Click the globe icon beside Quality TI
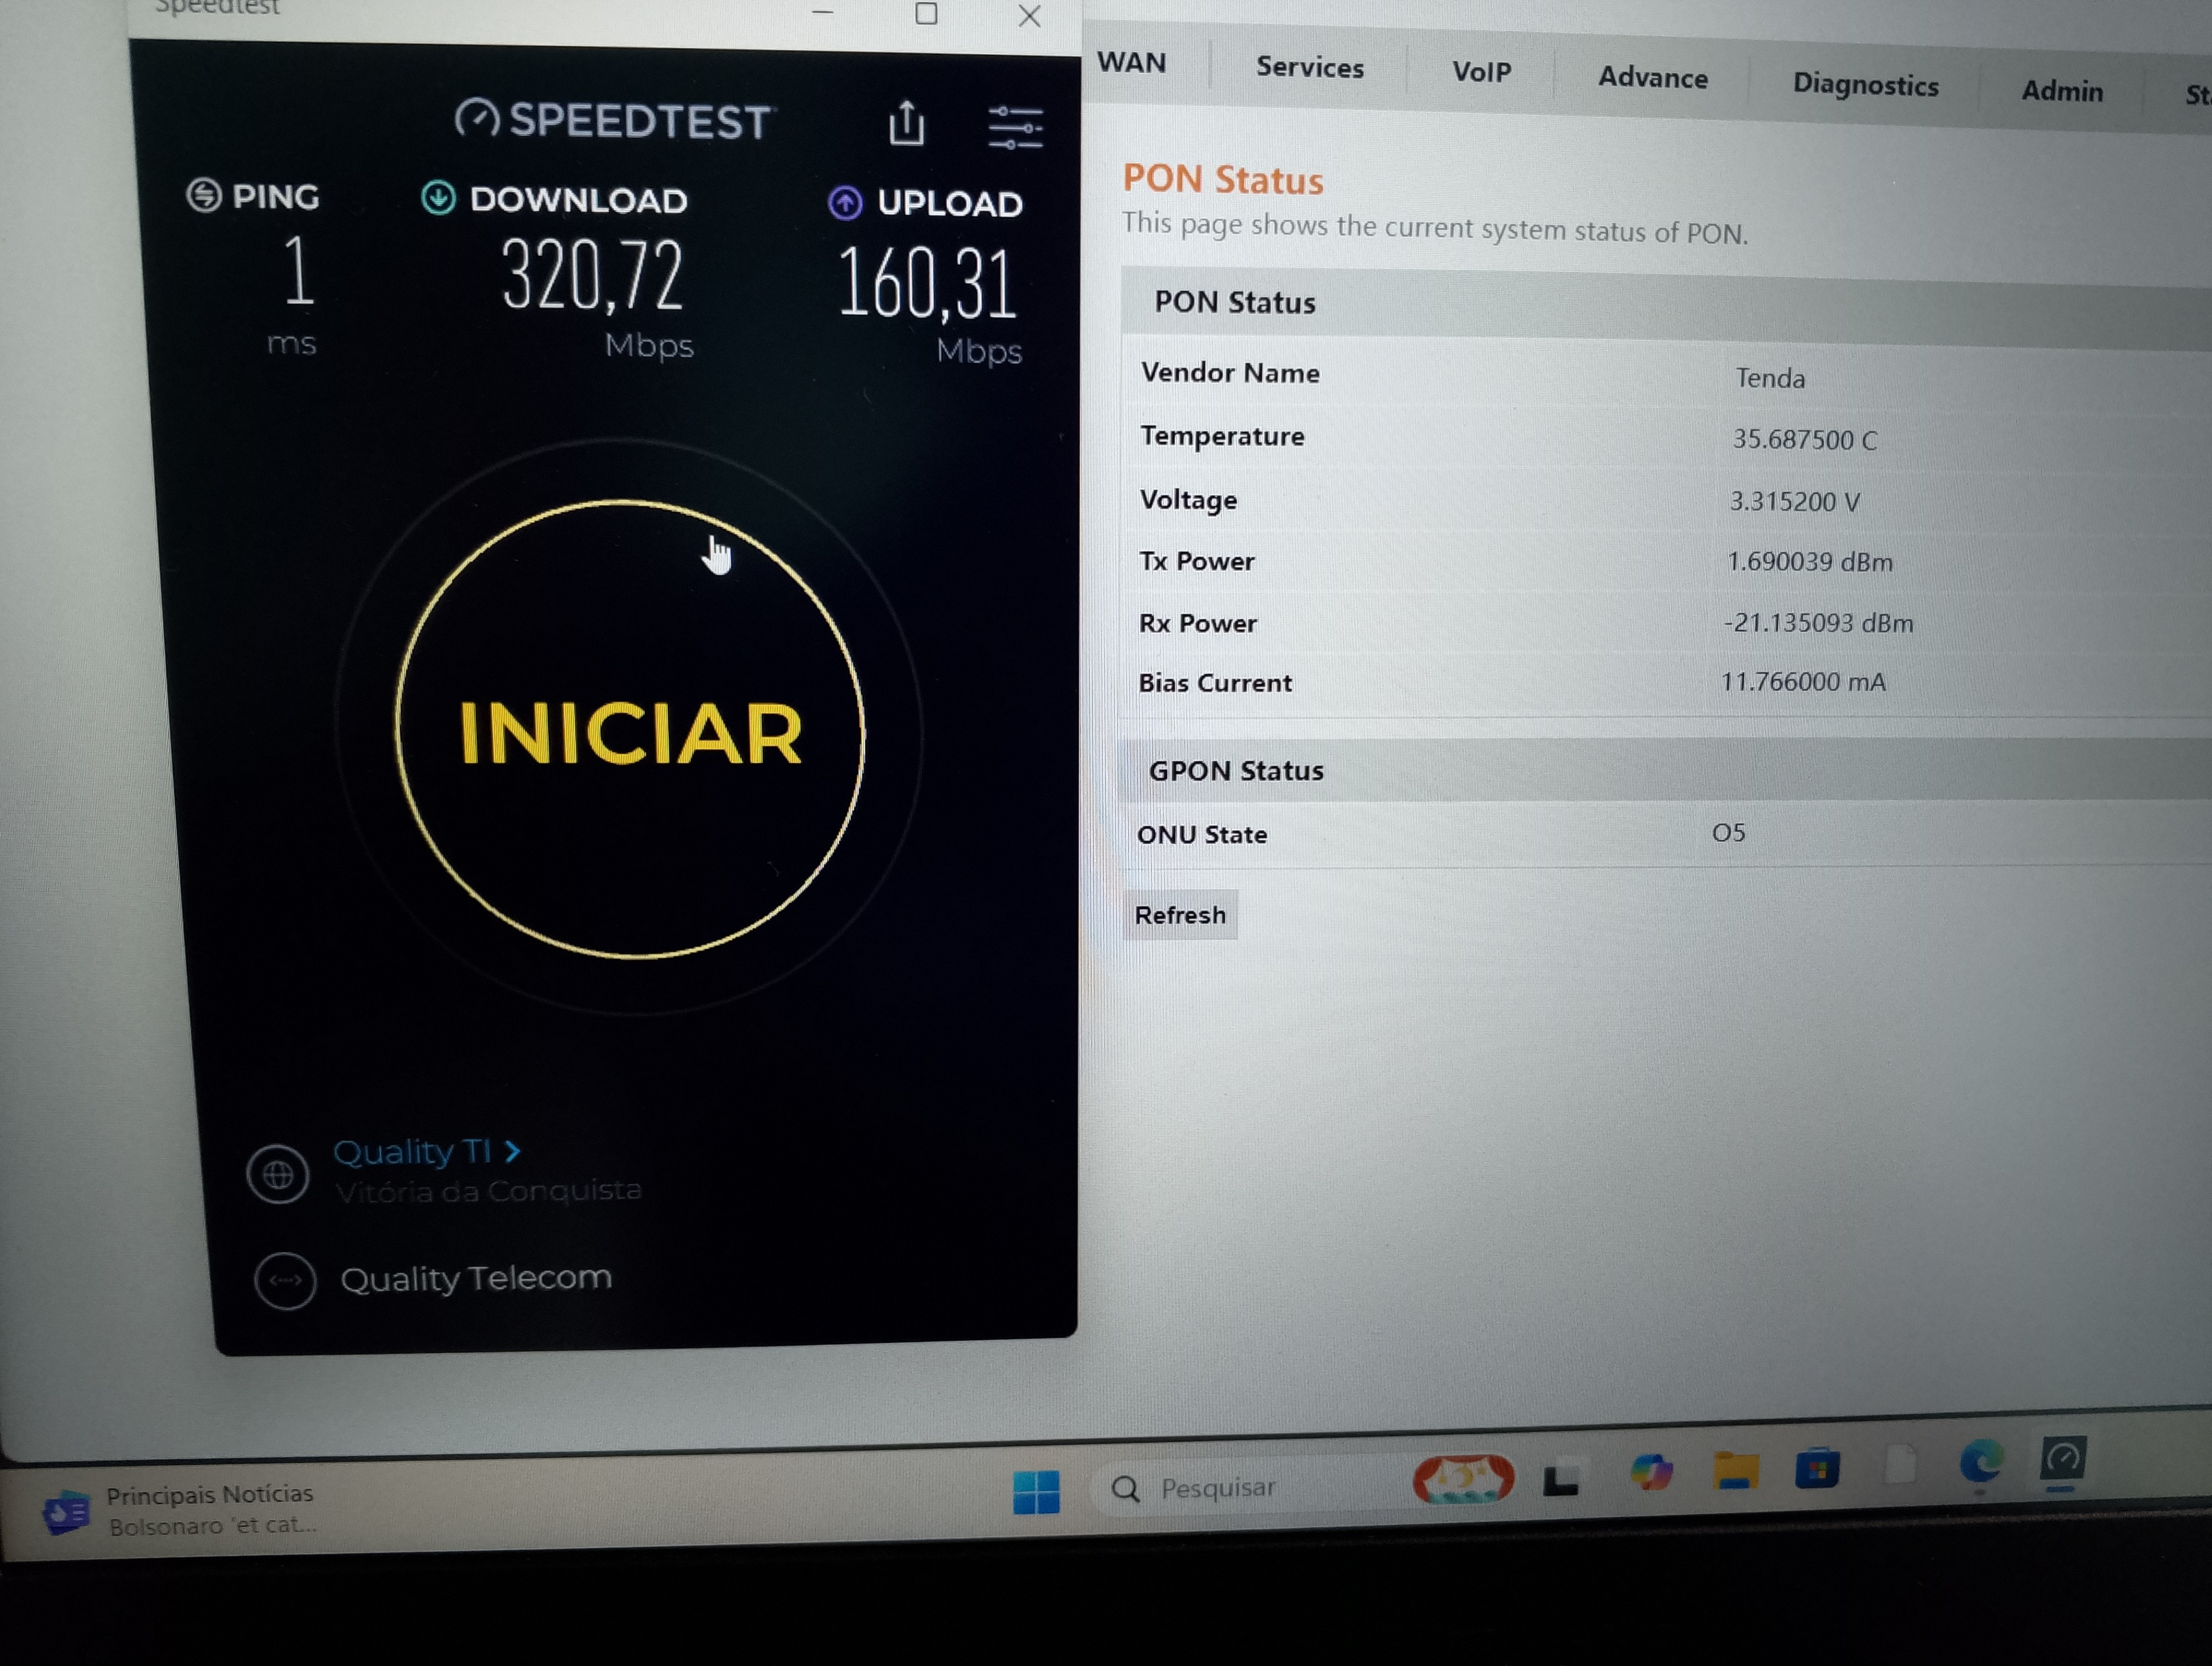This screenshot has width=2212, height=1666. tap(278, 1173)
